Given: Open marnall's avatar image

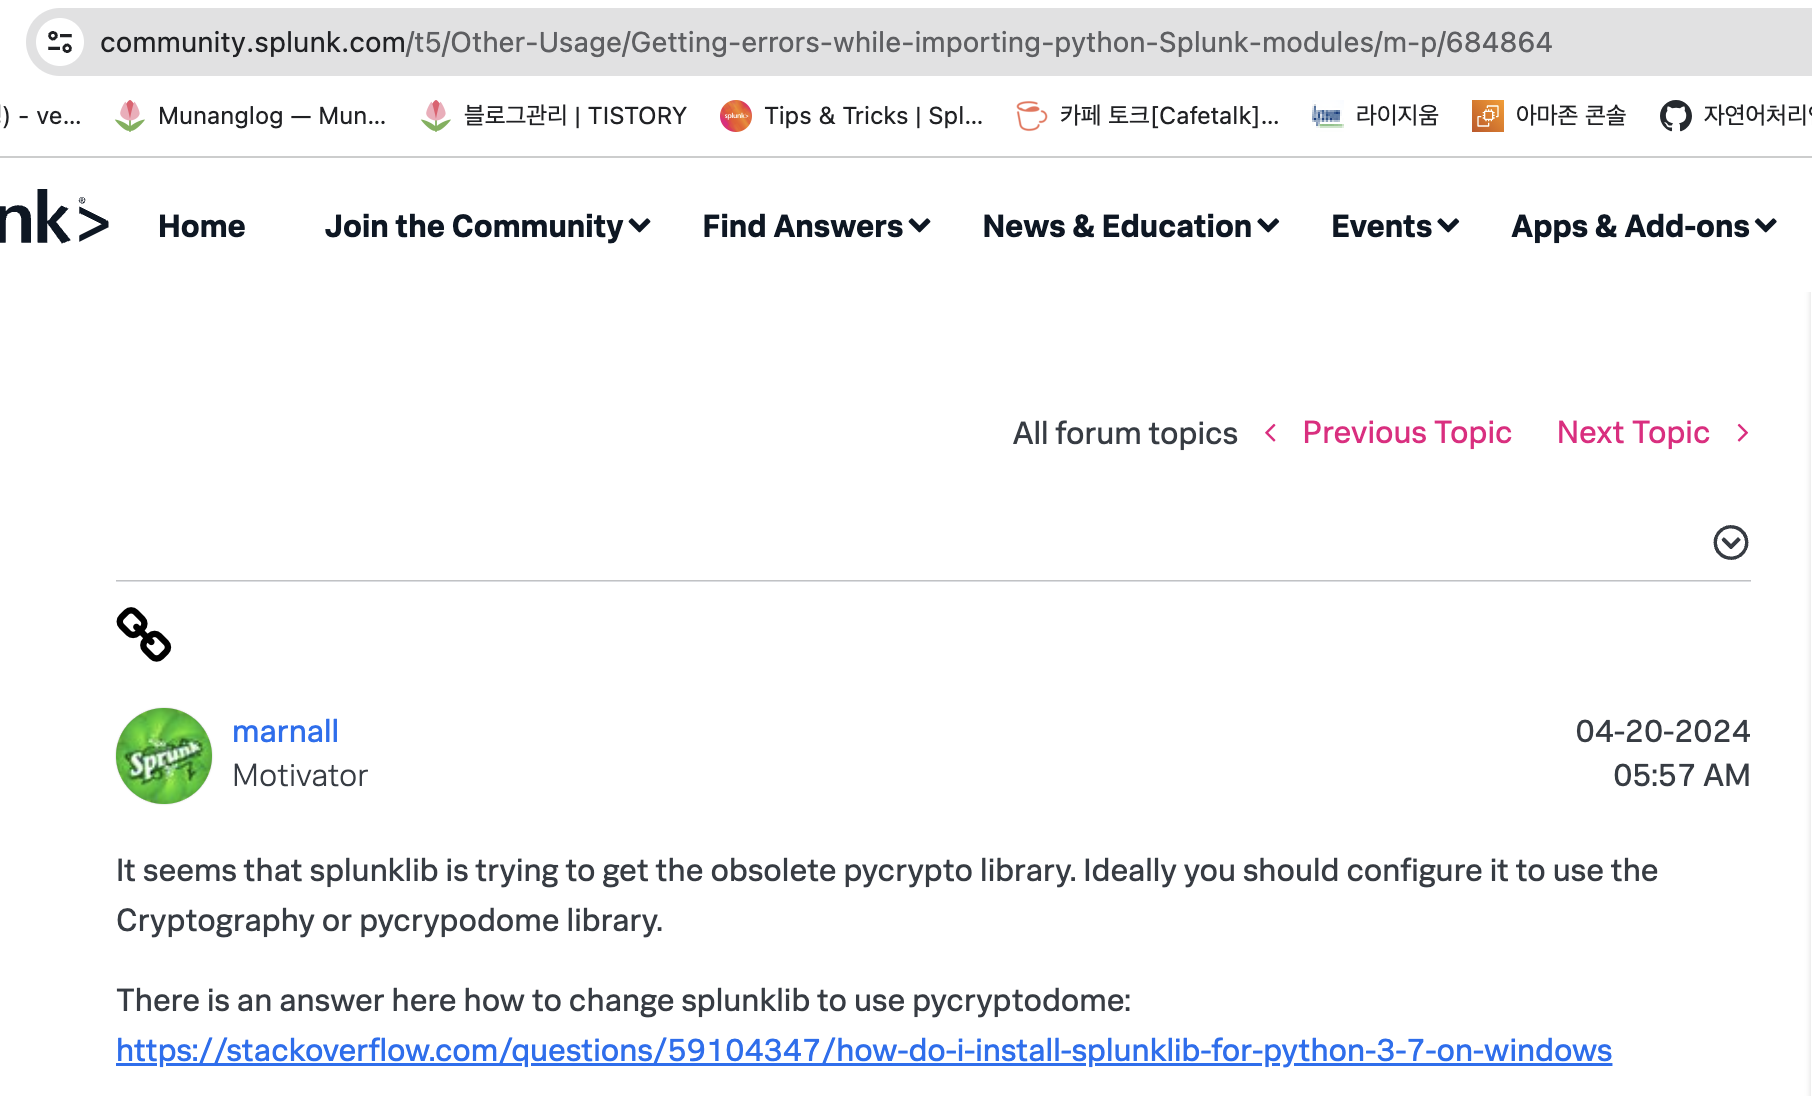Looking at the screenshot, I should coord(164,756).
